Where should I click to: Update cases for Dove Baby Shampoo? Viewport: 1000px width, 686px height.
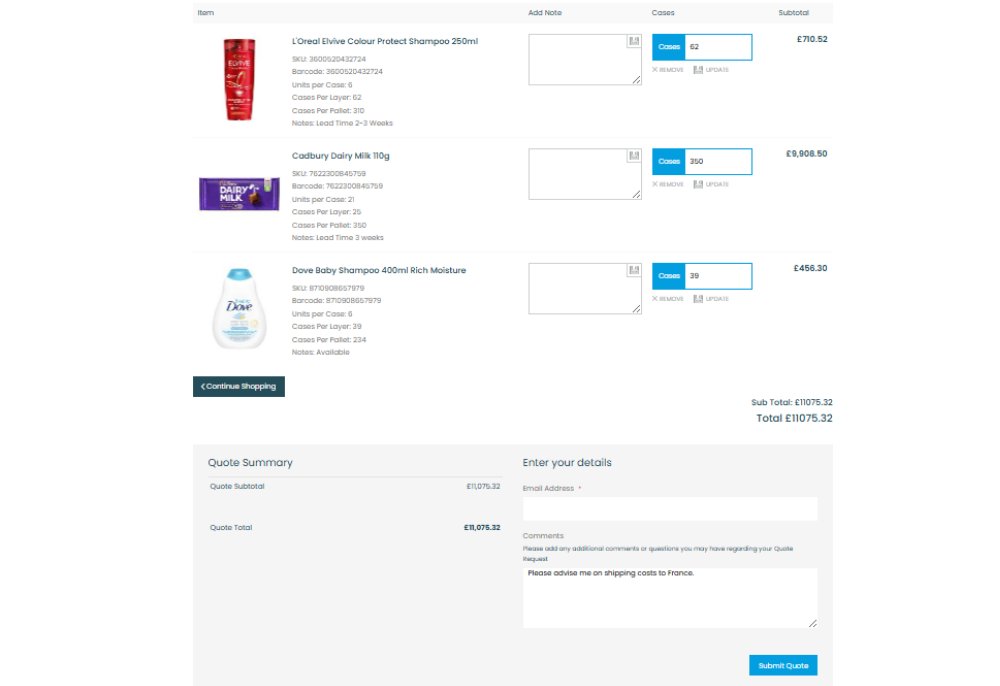click(711, 298)
